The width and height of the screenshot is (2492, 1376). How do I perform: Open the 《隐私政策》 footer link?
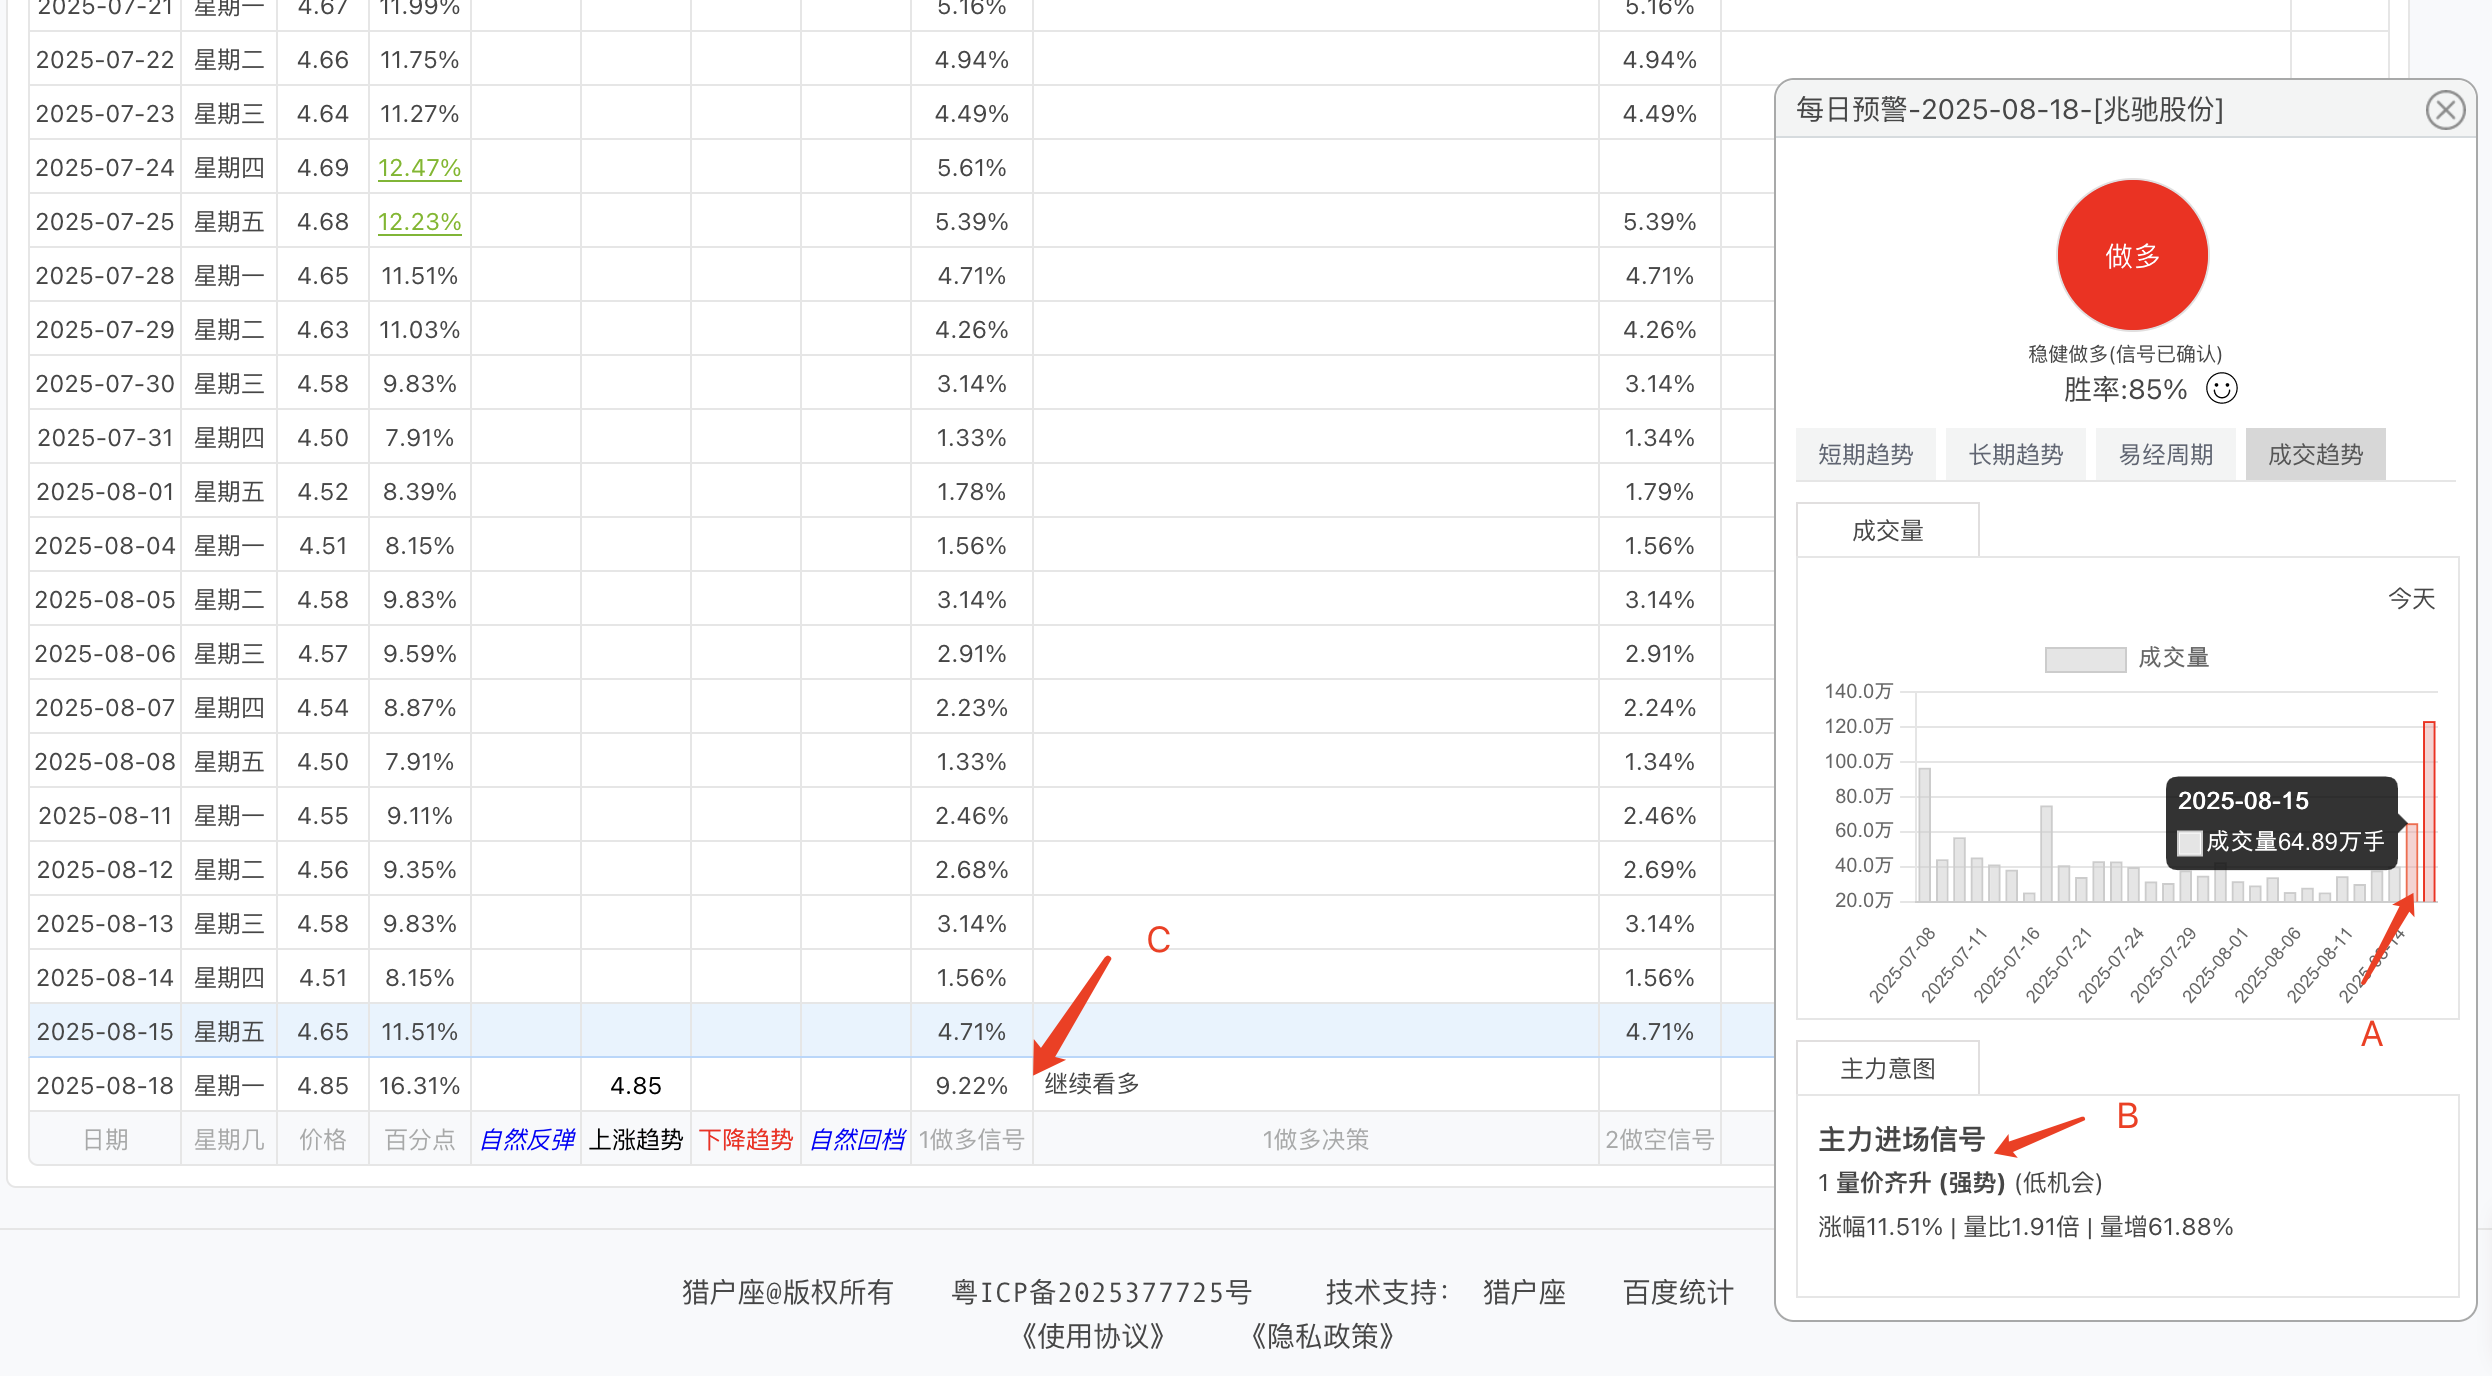tap(1322, 1336)
